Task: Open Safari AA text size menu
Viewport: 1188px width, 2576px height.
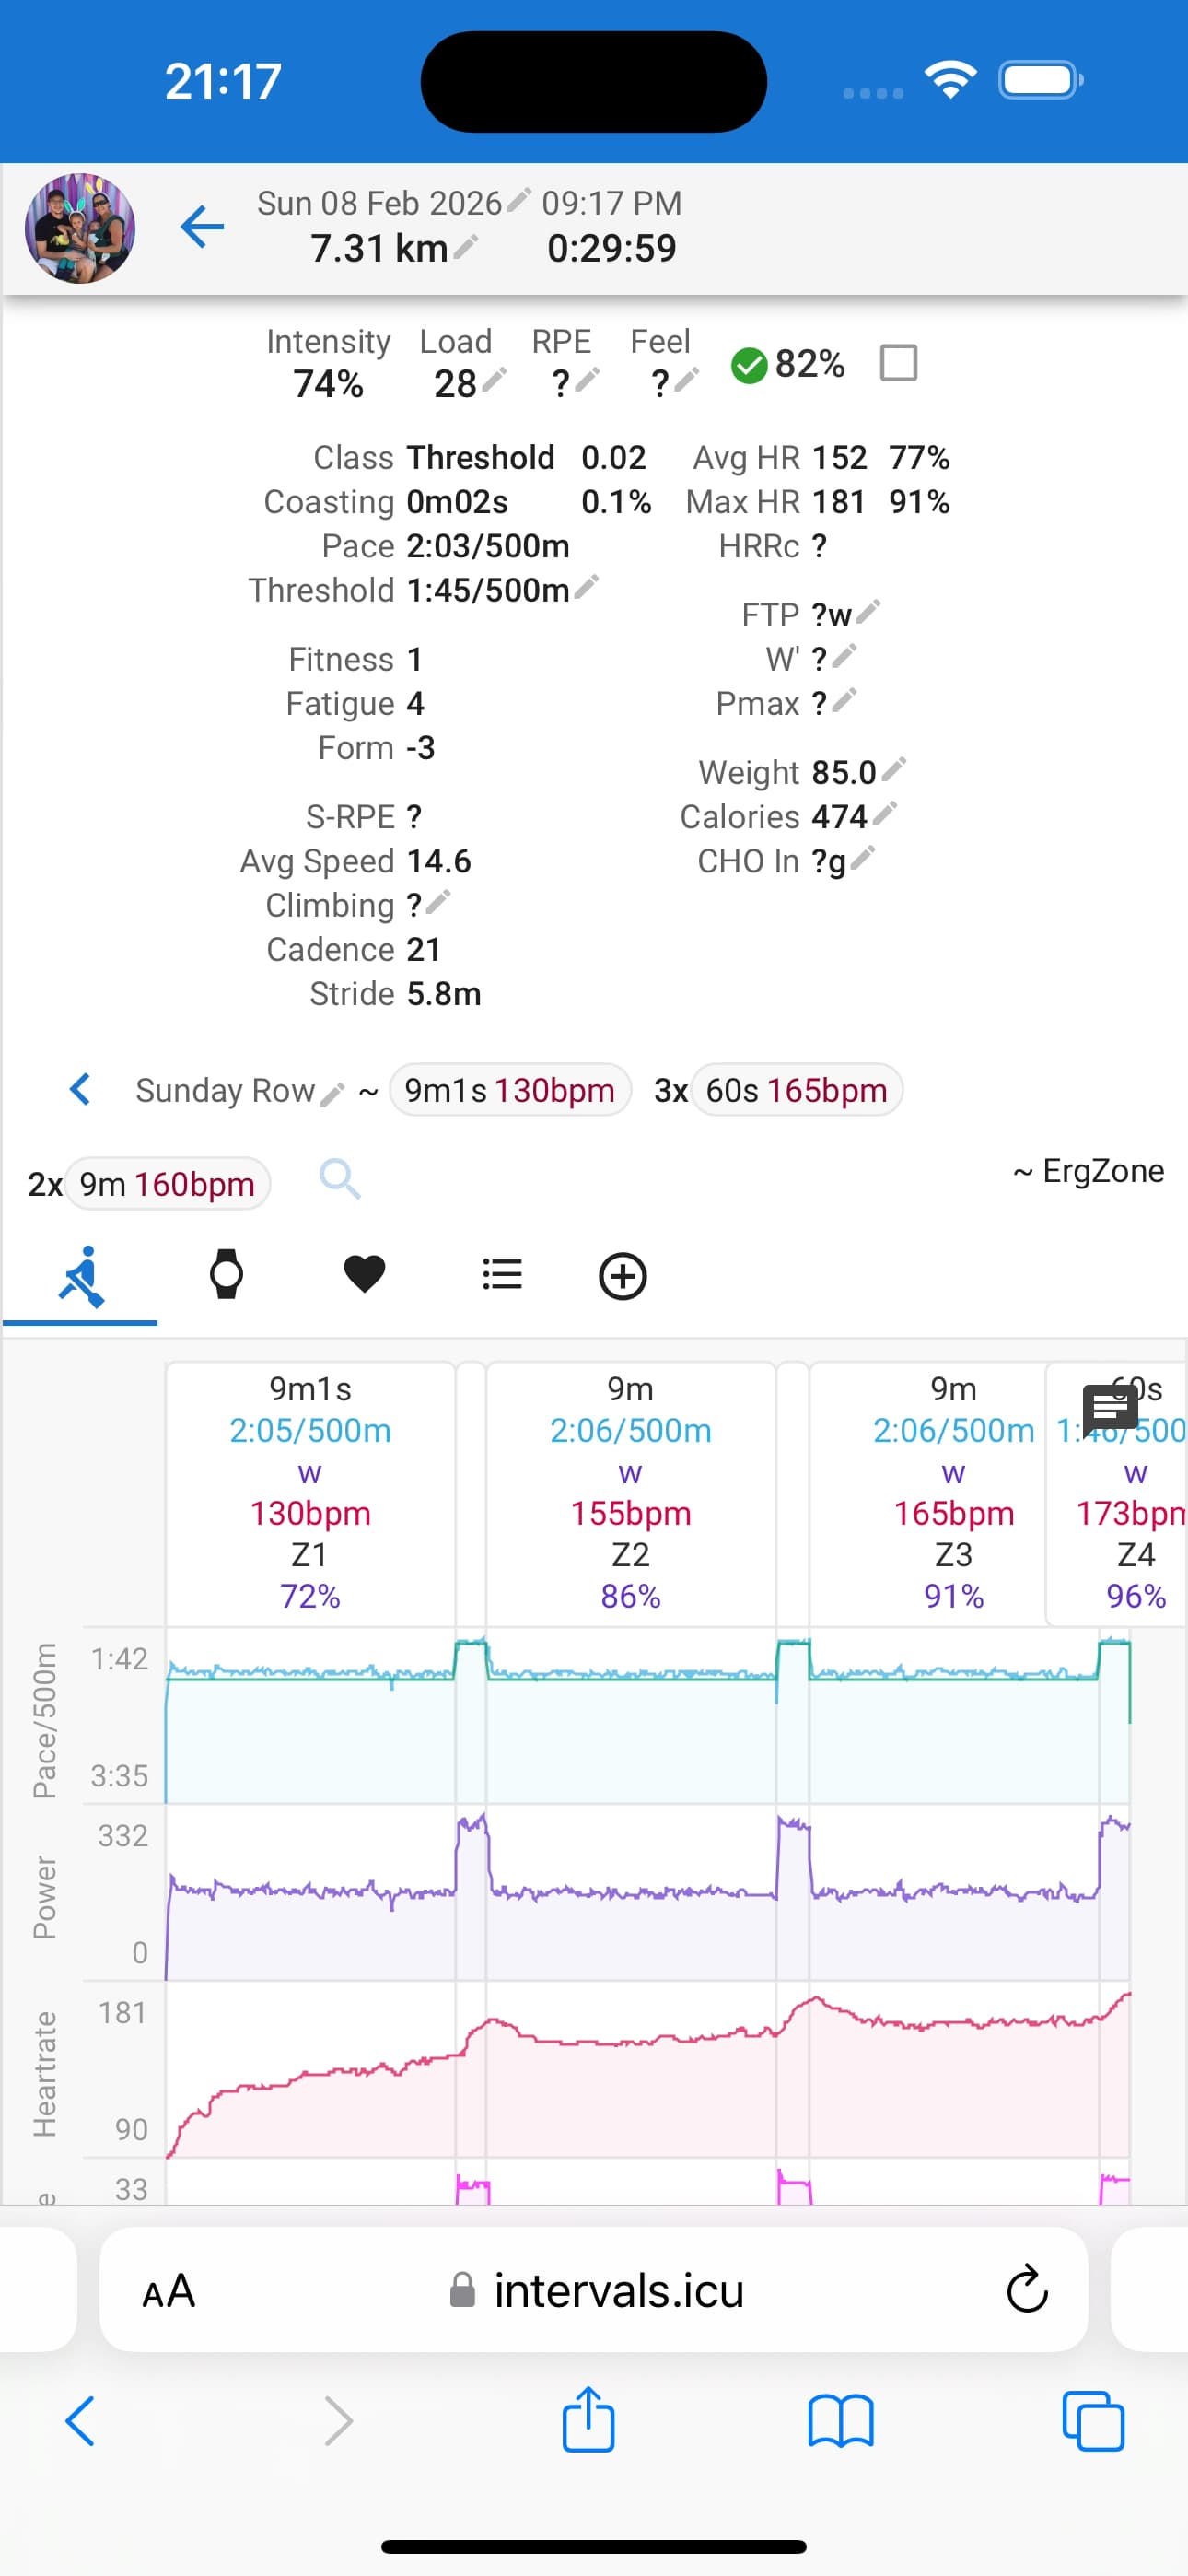Action: point(168,2291)
